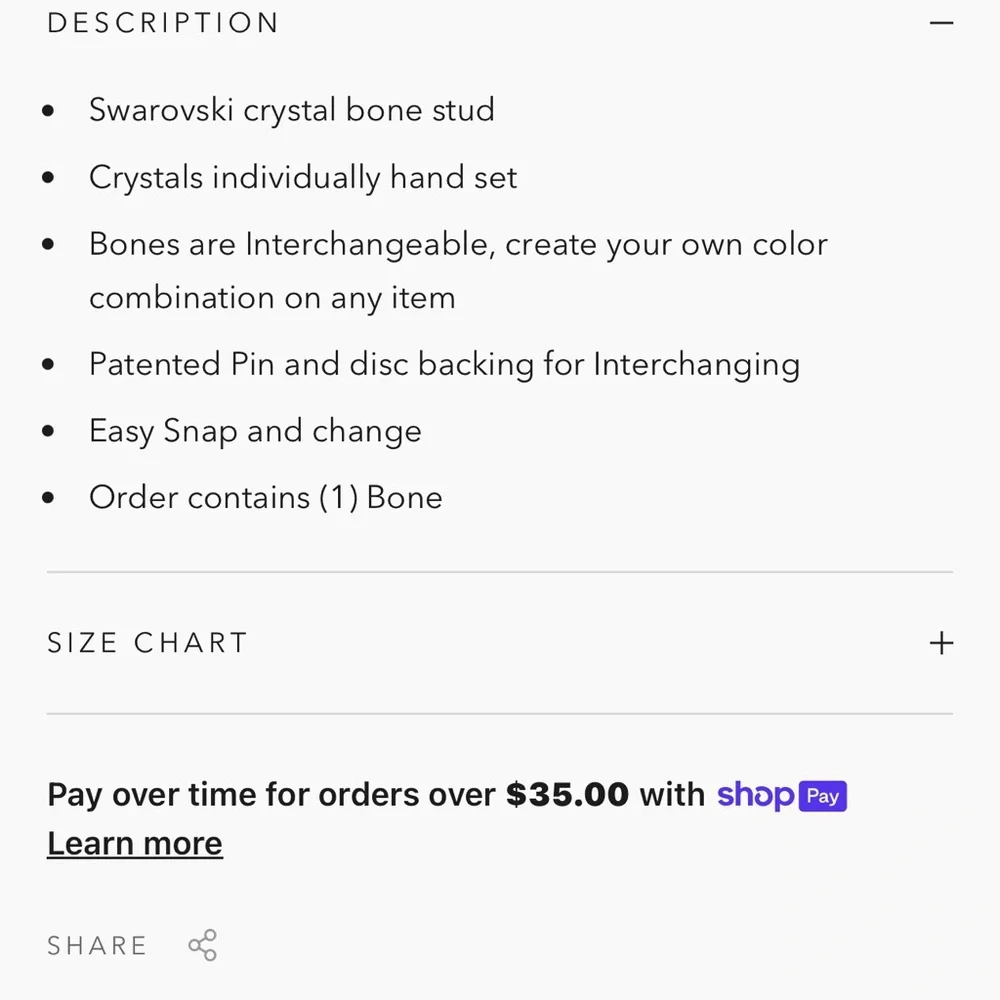The image size is (1000, 1000).
Task: Open the Learn more link
Action: (x=134, y=844)
